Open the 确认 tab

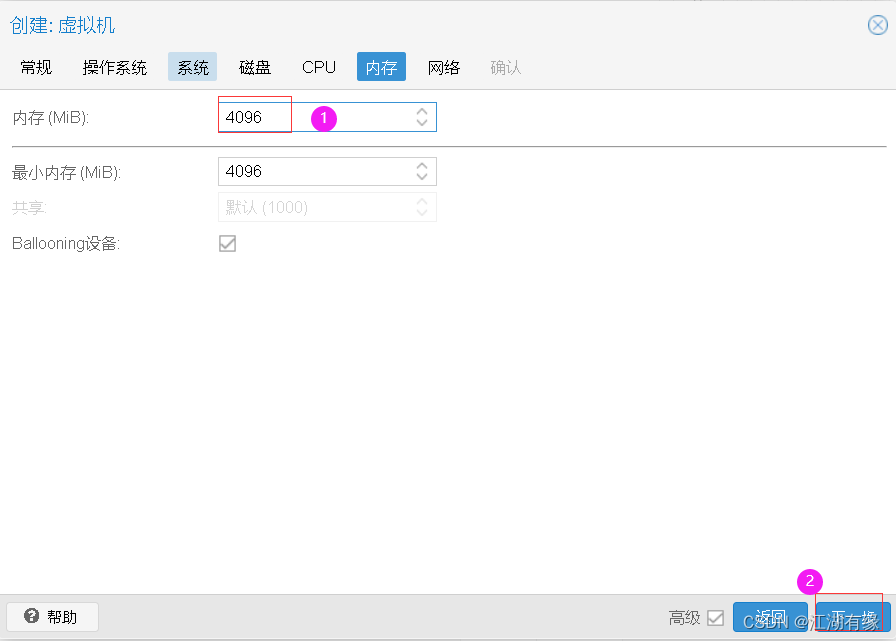pyautogui.click(x=505, y=67)
